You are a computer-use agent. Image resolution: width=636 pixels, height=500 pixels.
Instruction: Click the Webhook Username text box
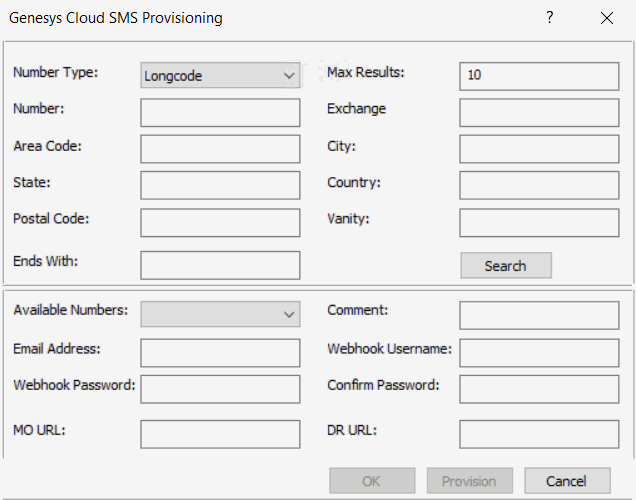point(539,352)
